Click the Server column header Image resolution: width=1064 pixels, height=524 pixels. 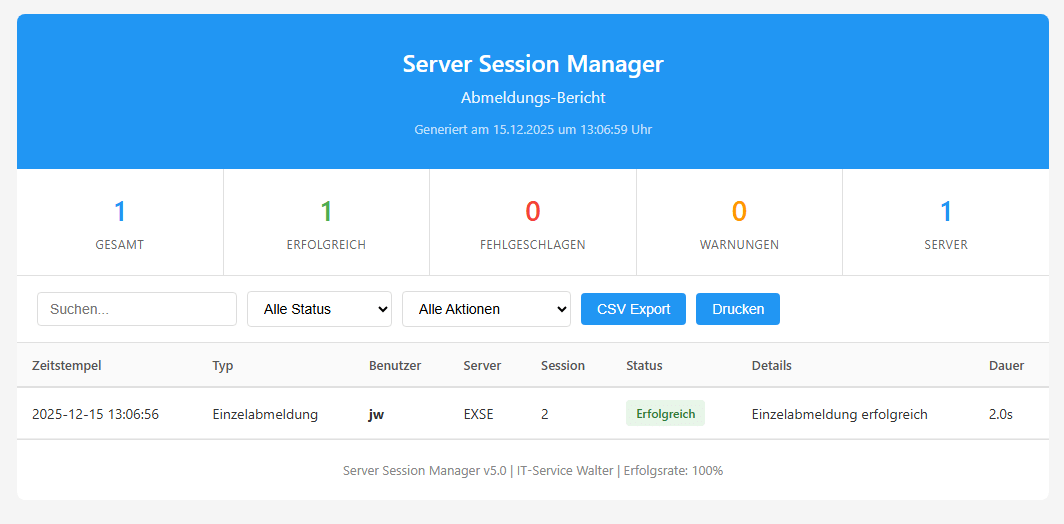[x=482, y=366]
